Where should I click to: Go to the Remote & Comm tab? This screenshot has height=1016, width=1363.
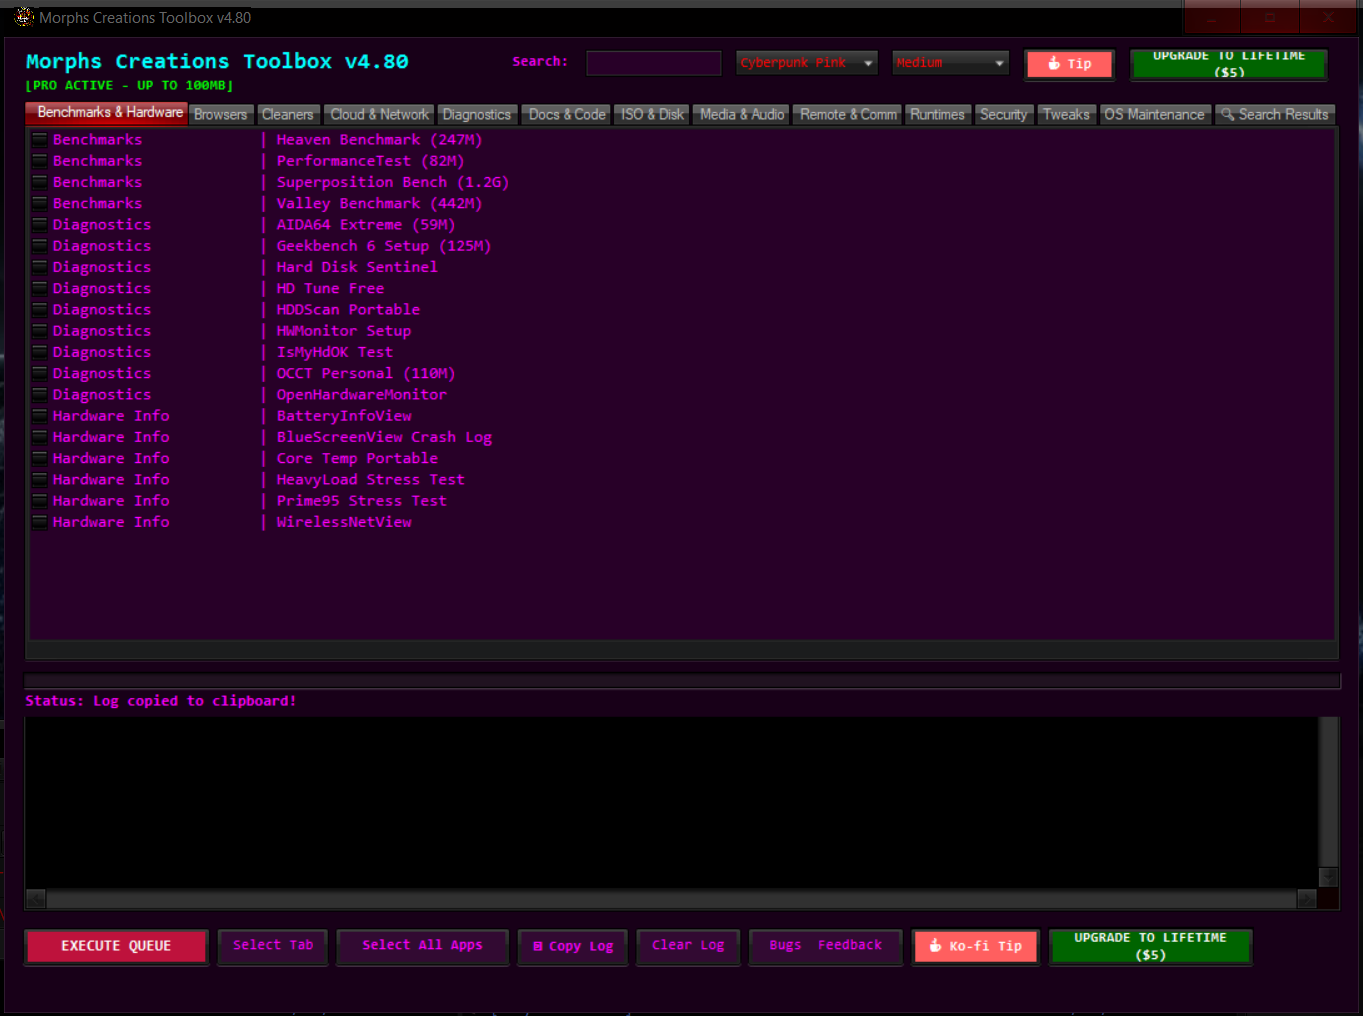(x=849, y=115)
